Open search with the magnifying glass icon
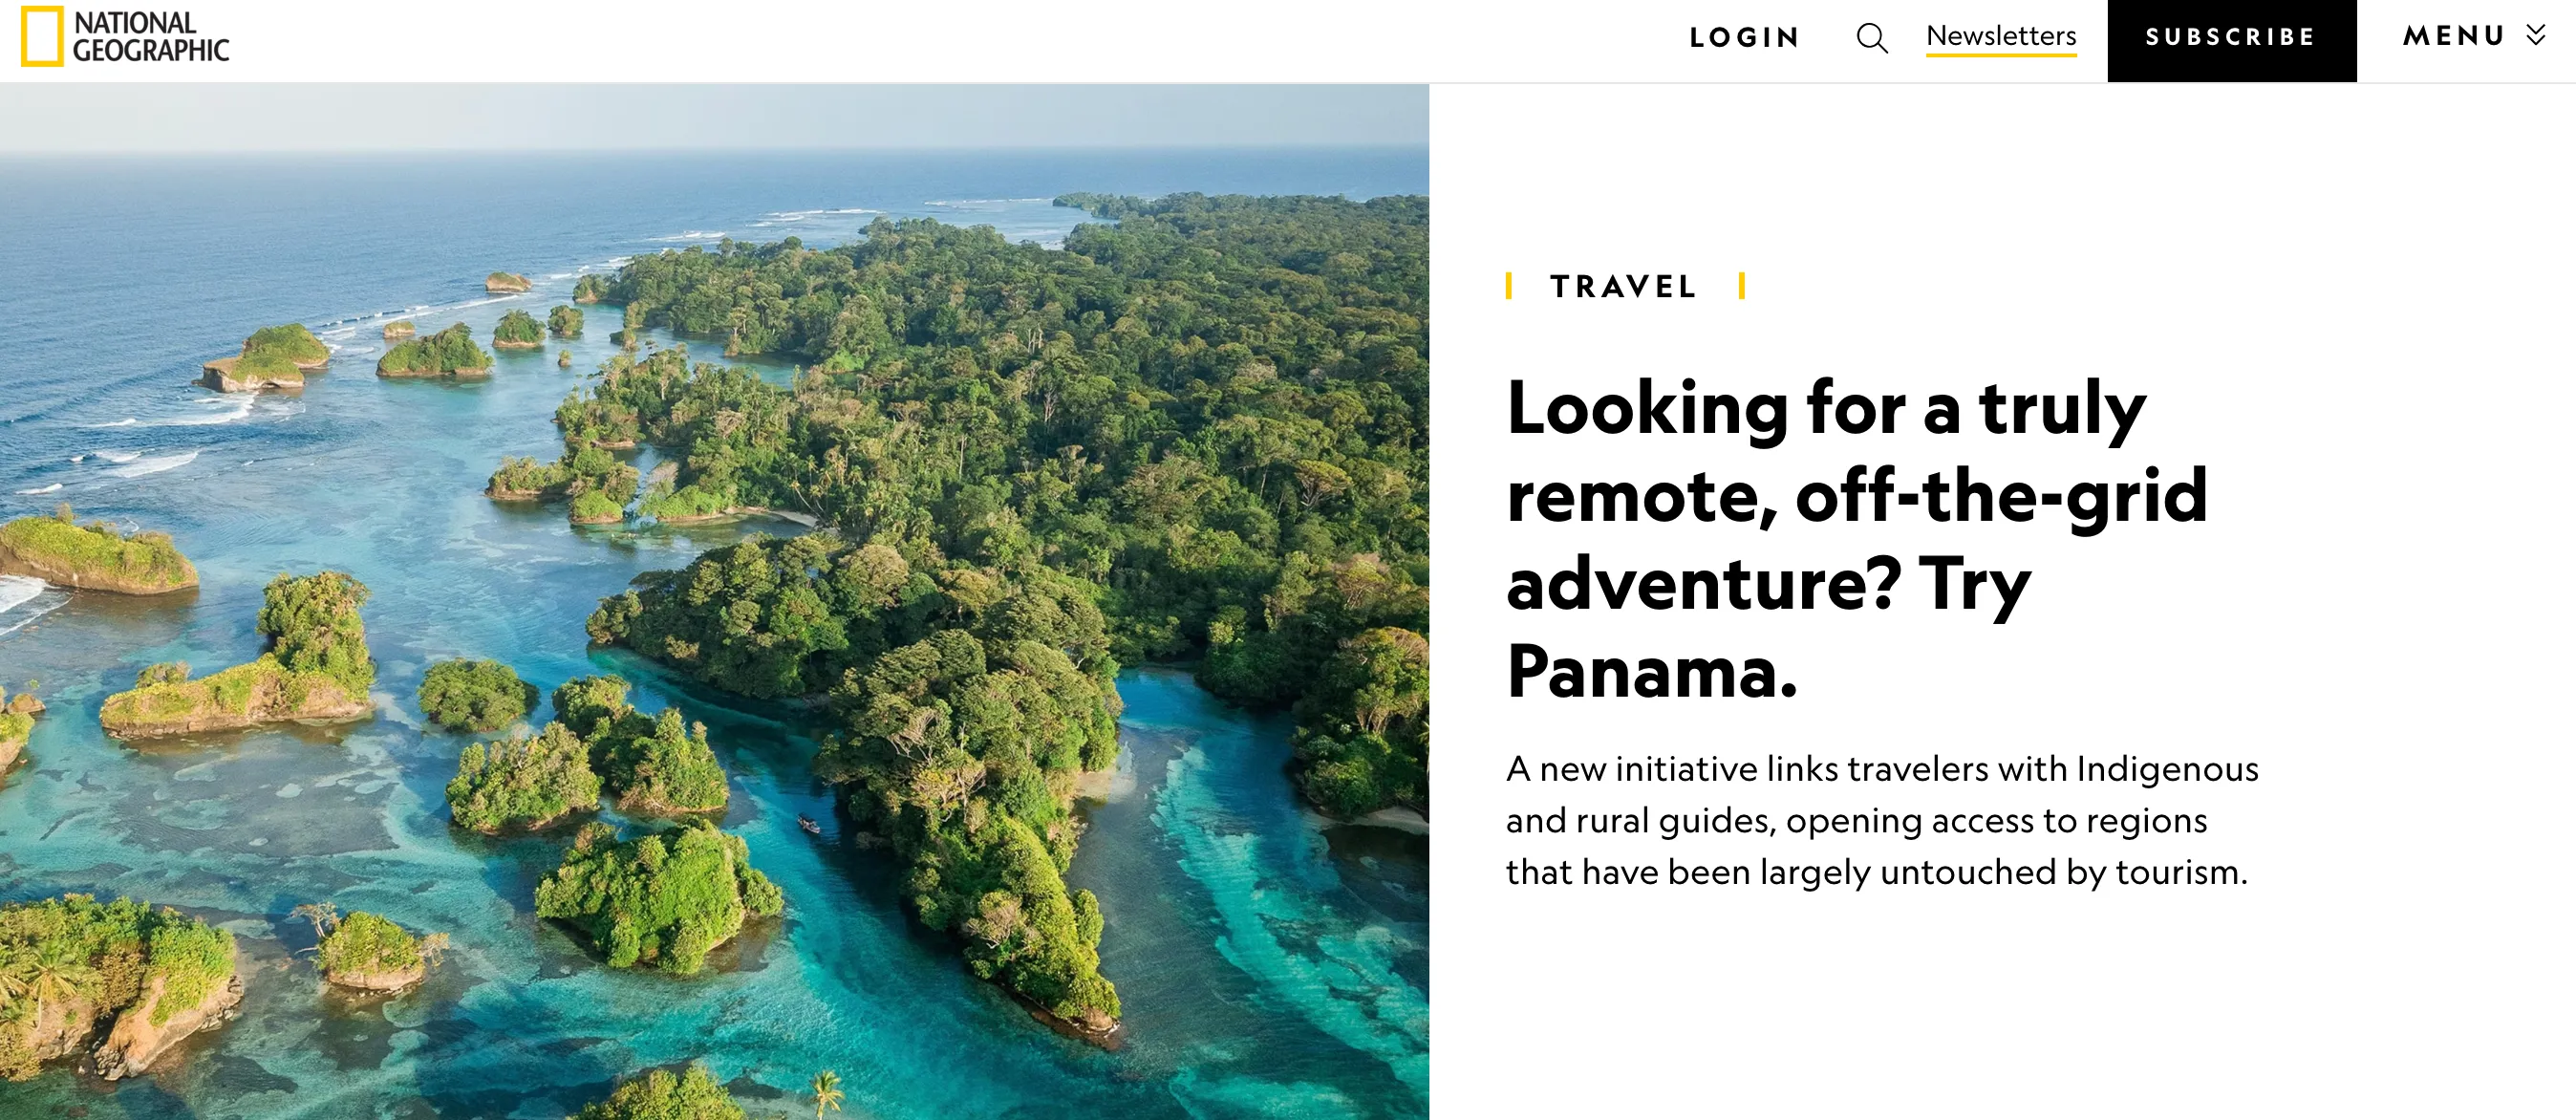Viewport: 2576px width, 1120px height. click(1871, 38)
